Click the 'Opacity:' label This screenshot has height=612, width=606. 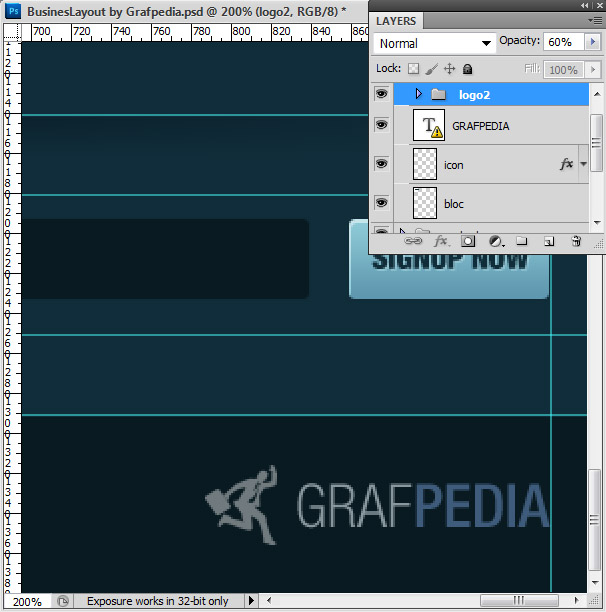[x=519, y=41]
